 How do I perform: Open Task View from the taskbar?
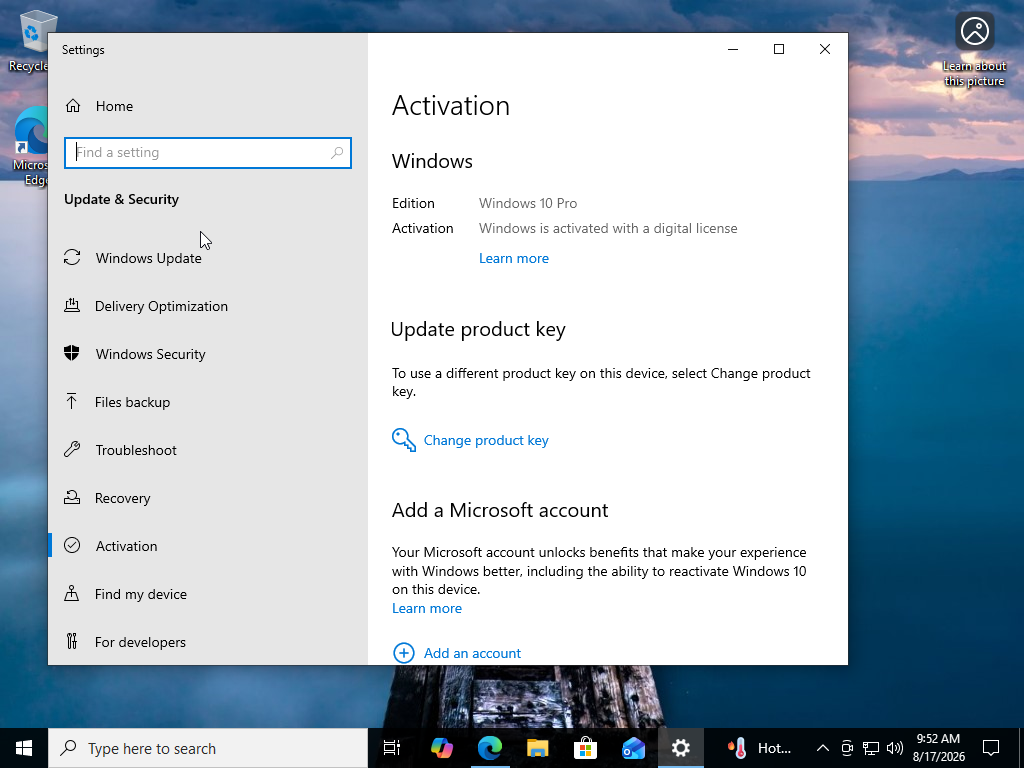pyautogui.click(x=392, y=748)
